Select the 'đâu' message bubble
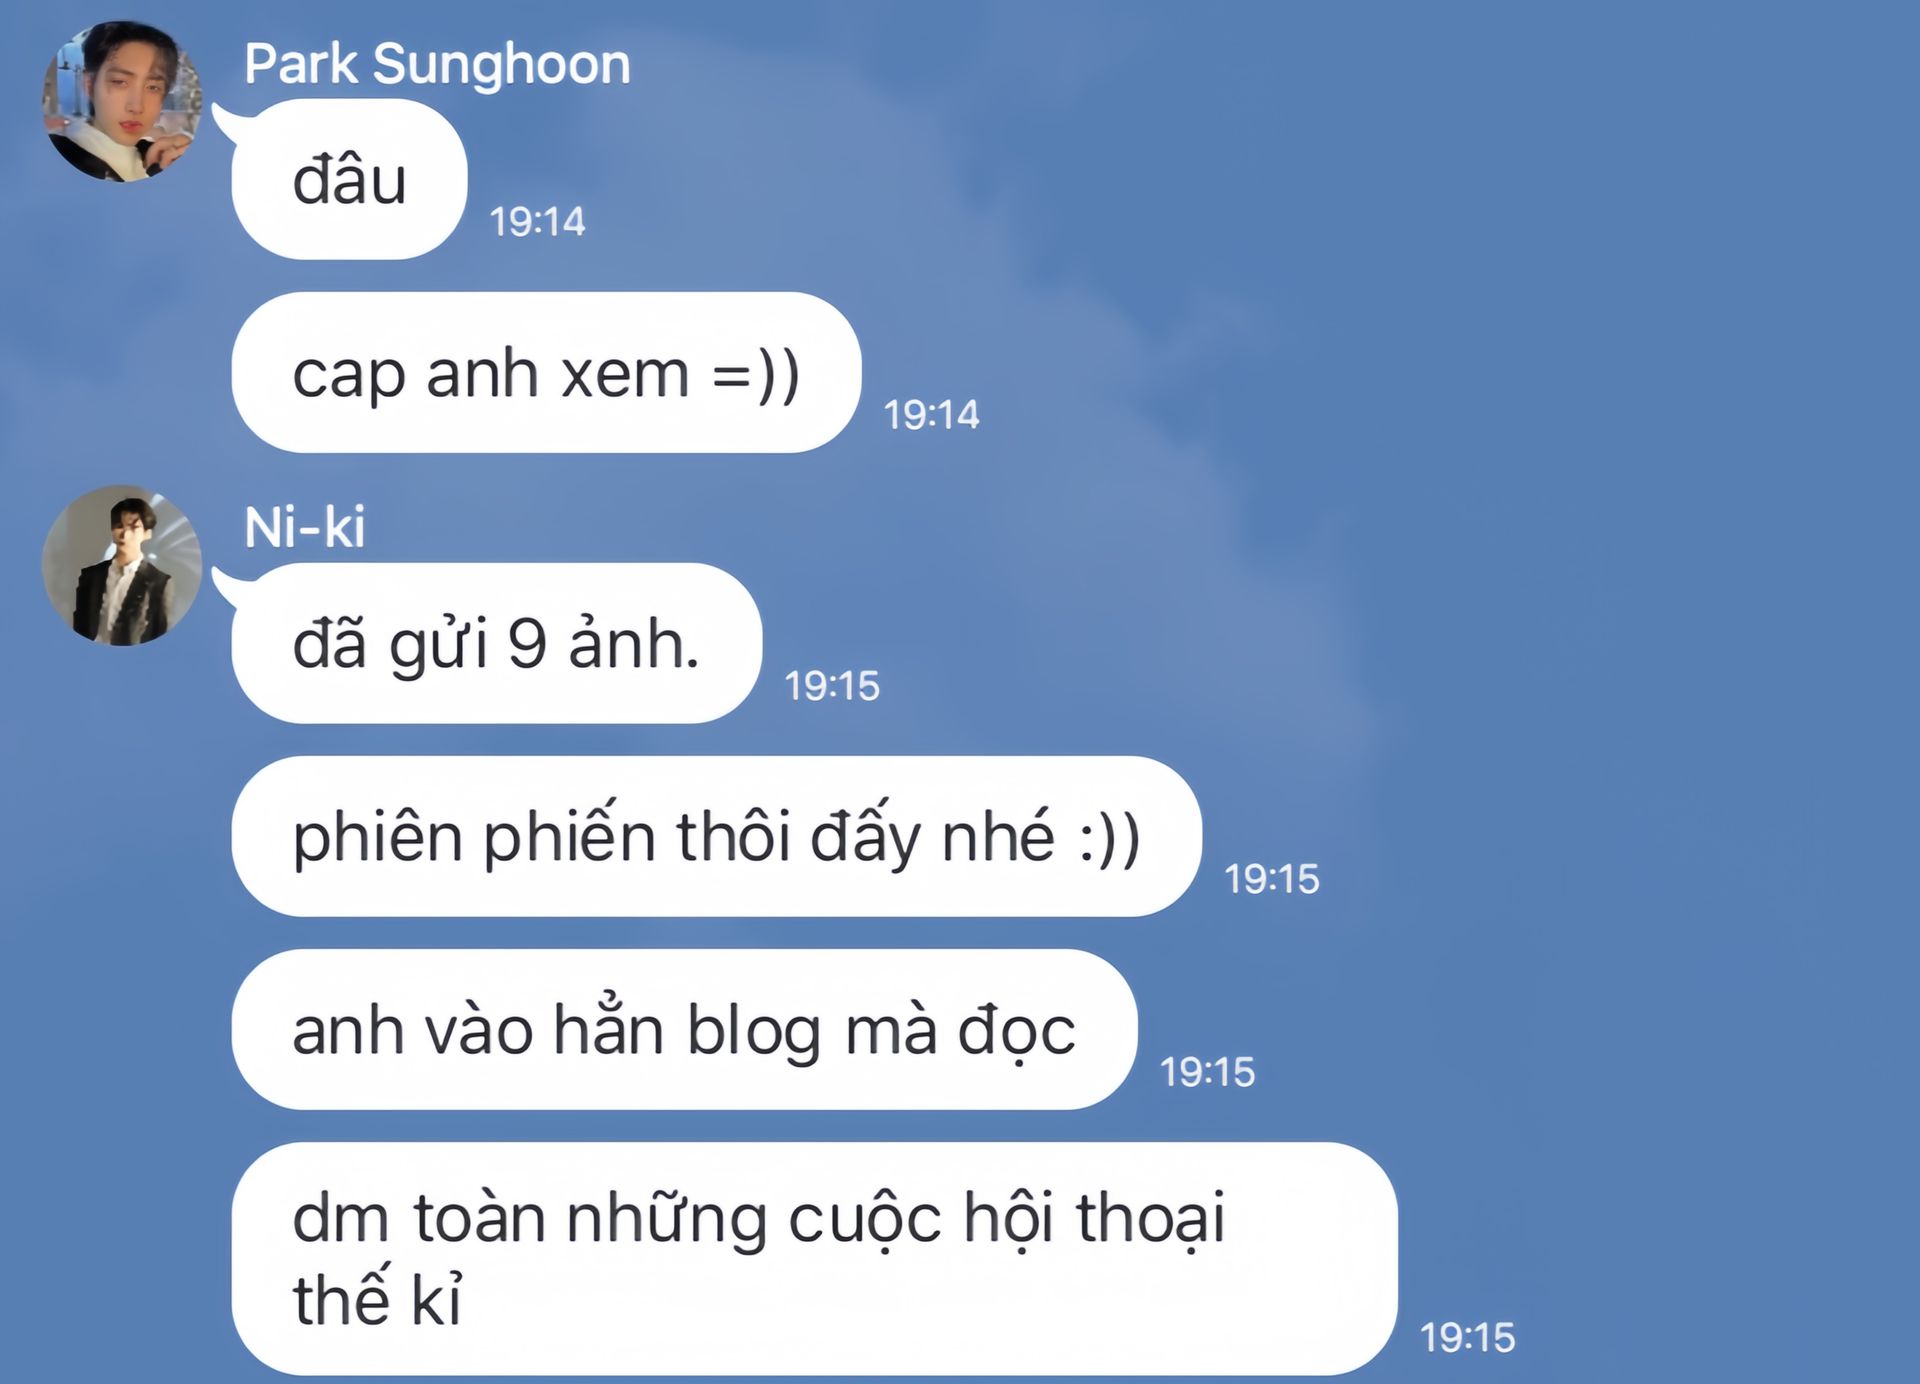The image size is (1920, 1384). click(349, 179)
